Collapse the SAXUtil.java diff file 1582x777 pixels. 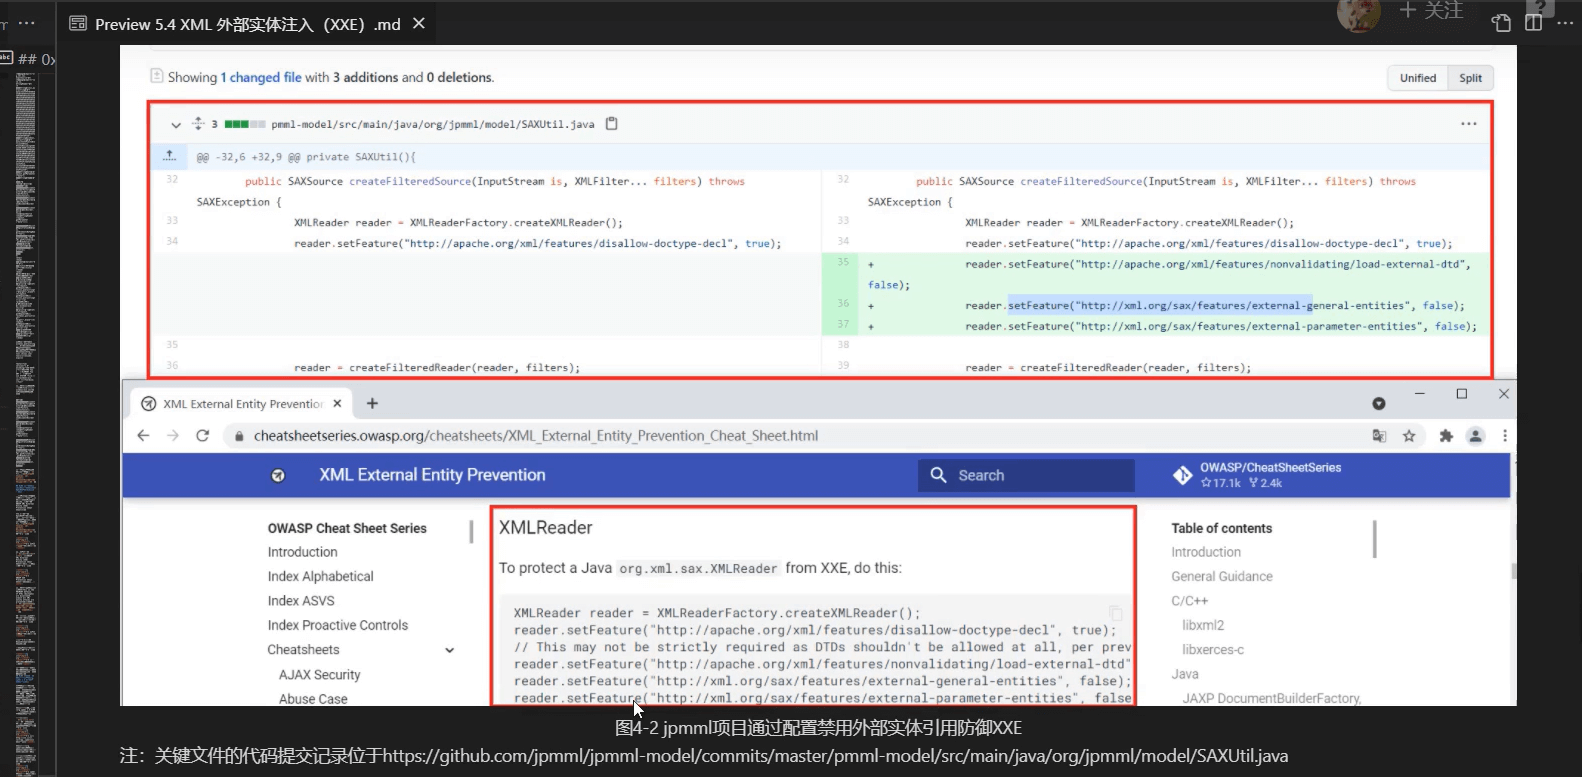click(x=176, y=125)
